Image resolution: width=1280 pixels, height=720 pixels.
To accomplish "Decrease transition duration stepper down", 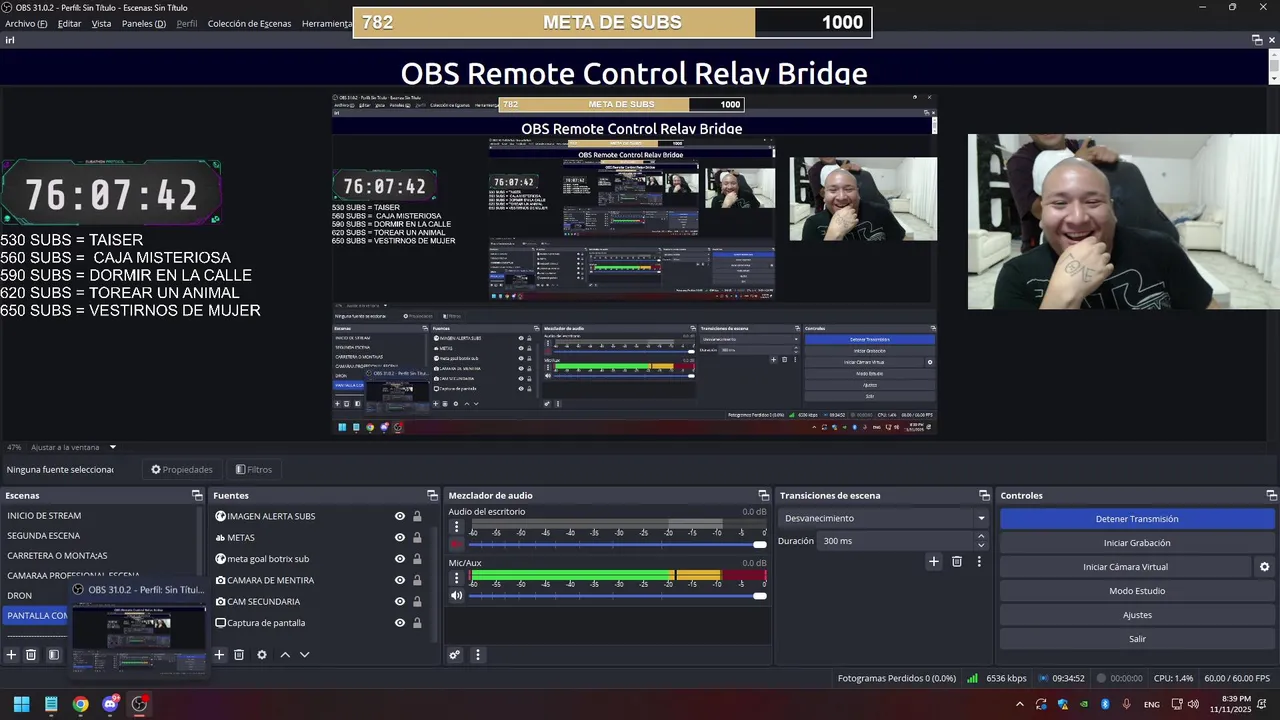I will pyautogui.click(x=981, y=545).
